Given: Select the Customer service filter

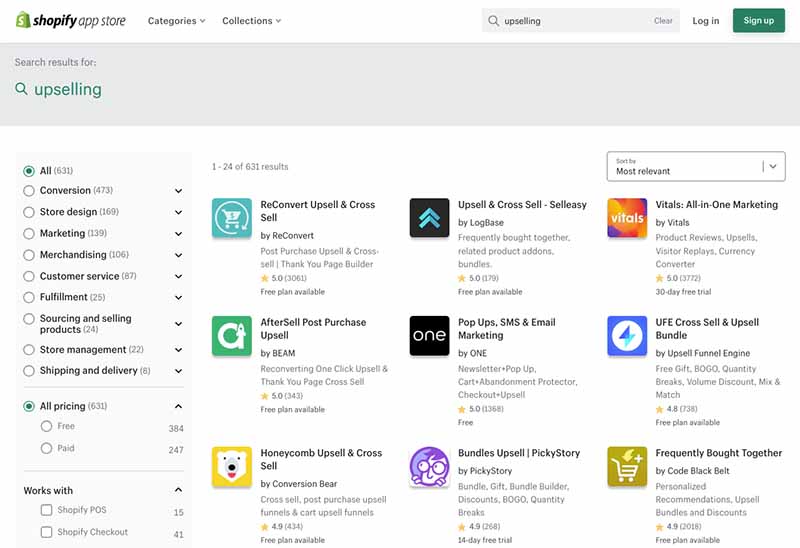Looking at the screenshot, I should [x=29, y=277].
